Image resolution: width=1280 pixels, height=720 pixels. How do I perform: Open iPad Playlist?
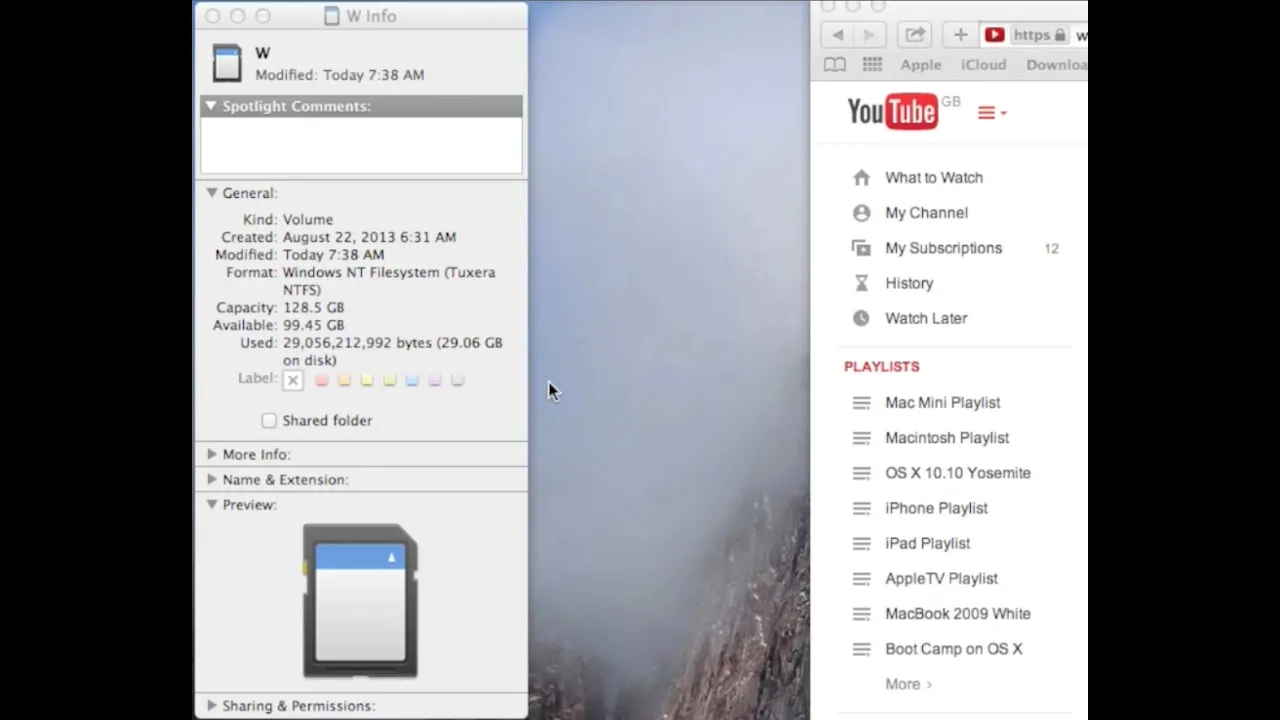pyautogui.click(x=928, y=543)
